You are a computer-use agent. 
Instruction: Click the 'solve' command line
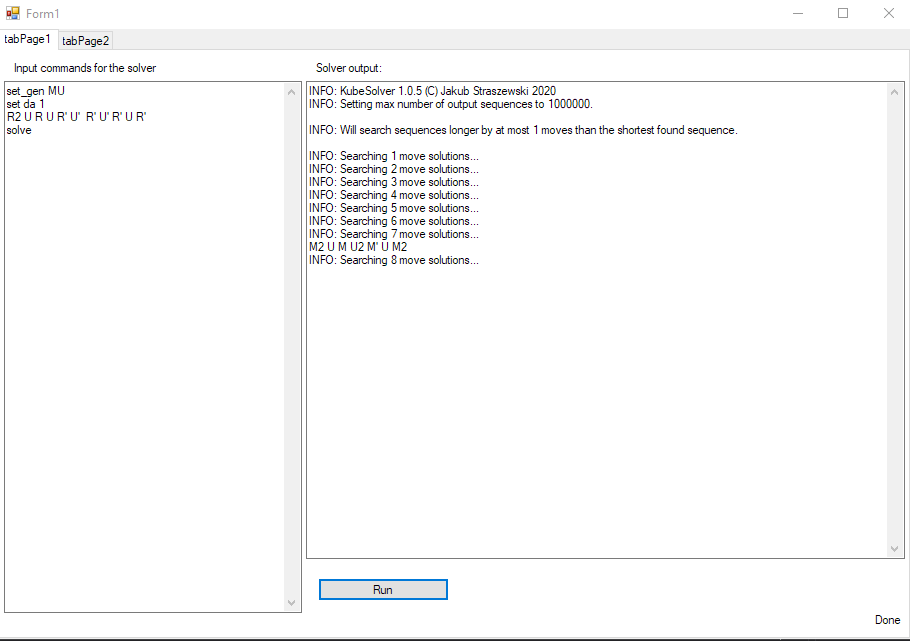[19, 130]
